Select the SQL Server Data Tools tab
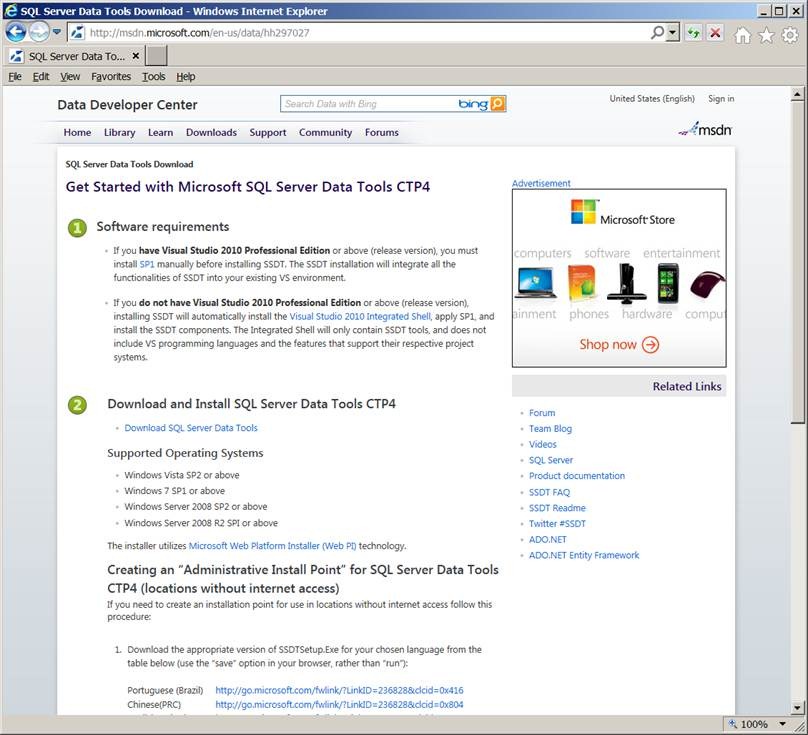This screenshot has height=735, width=808. [76, 56]
